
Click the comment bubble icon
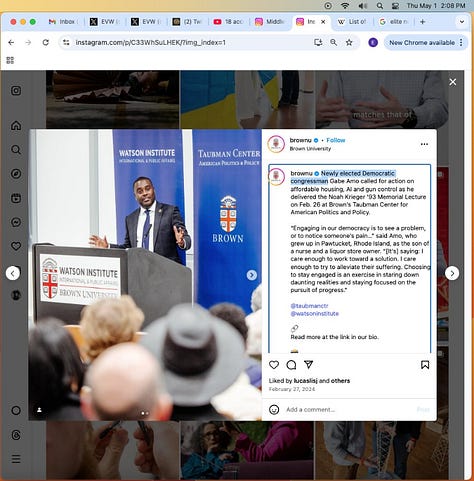click(x=291, y=365)
